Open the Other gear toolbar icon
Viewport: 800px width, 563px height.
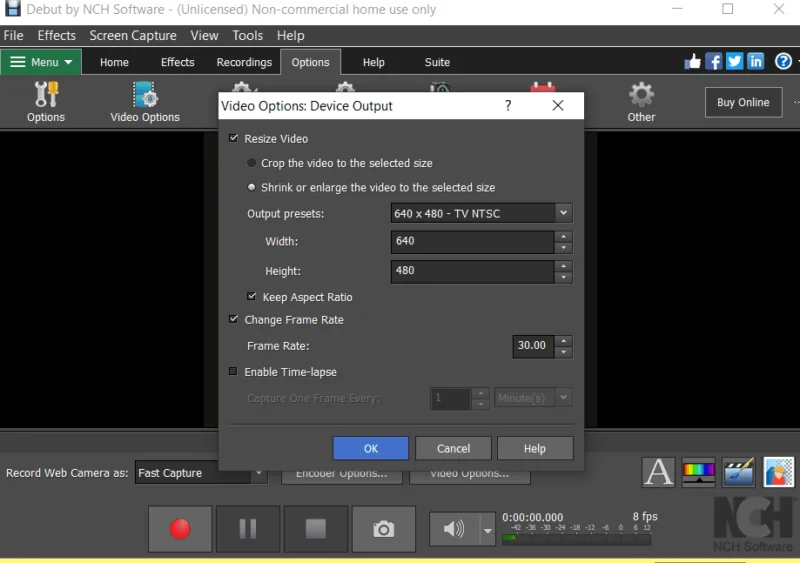641,102
